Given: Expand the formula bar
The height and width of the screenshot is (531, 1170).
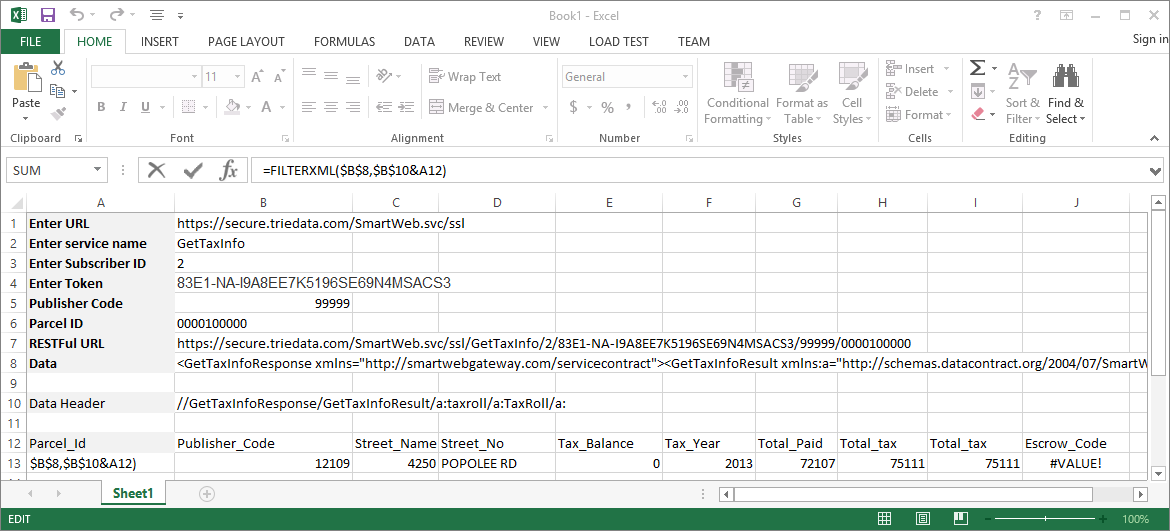Looking at the screenshot, I should pos(1156,170).
